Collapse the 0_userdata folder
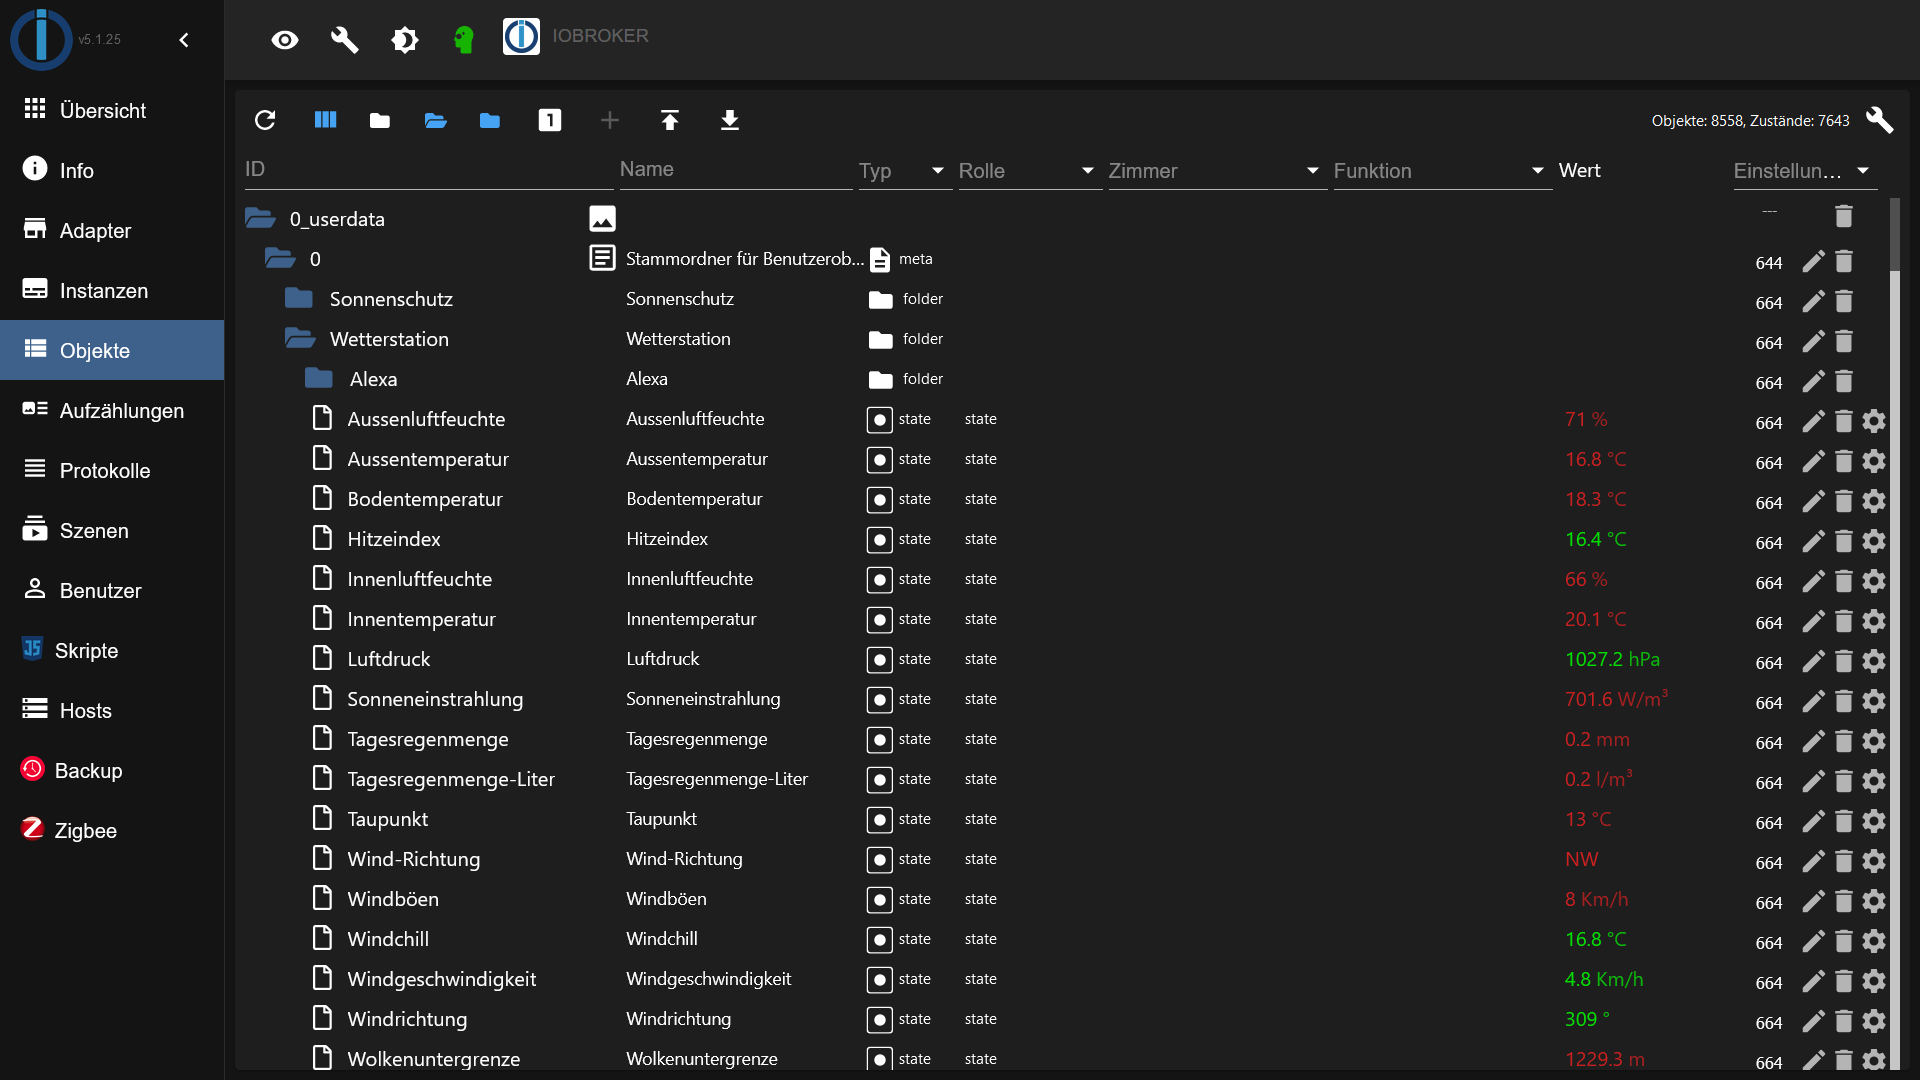This screenshot has height=1080, width=1920. [261, 218]
